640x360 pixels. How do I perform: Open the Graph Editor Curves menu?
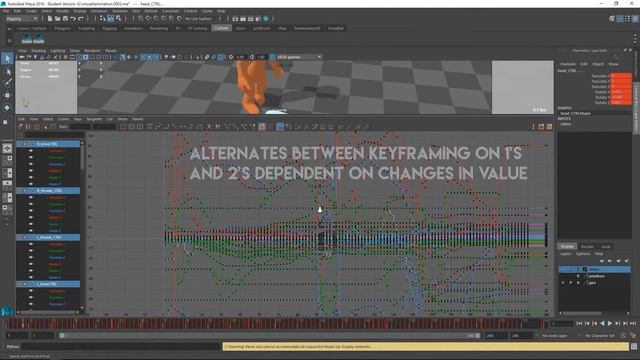coord(63,119)
